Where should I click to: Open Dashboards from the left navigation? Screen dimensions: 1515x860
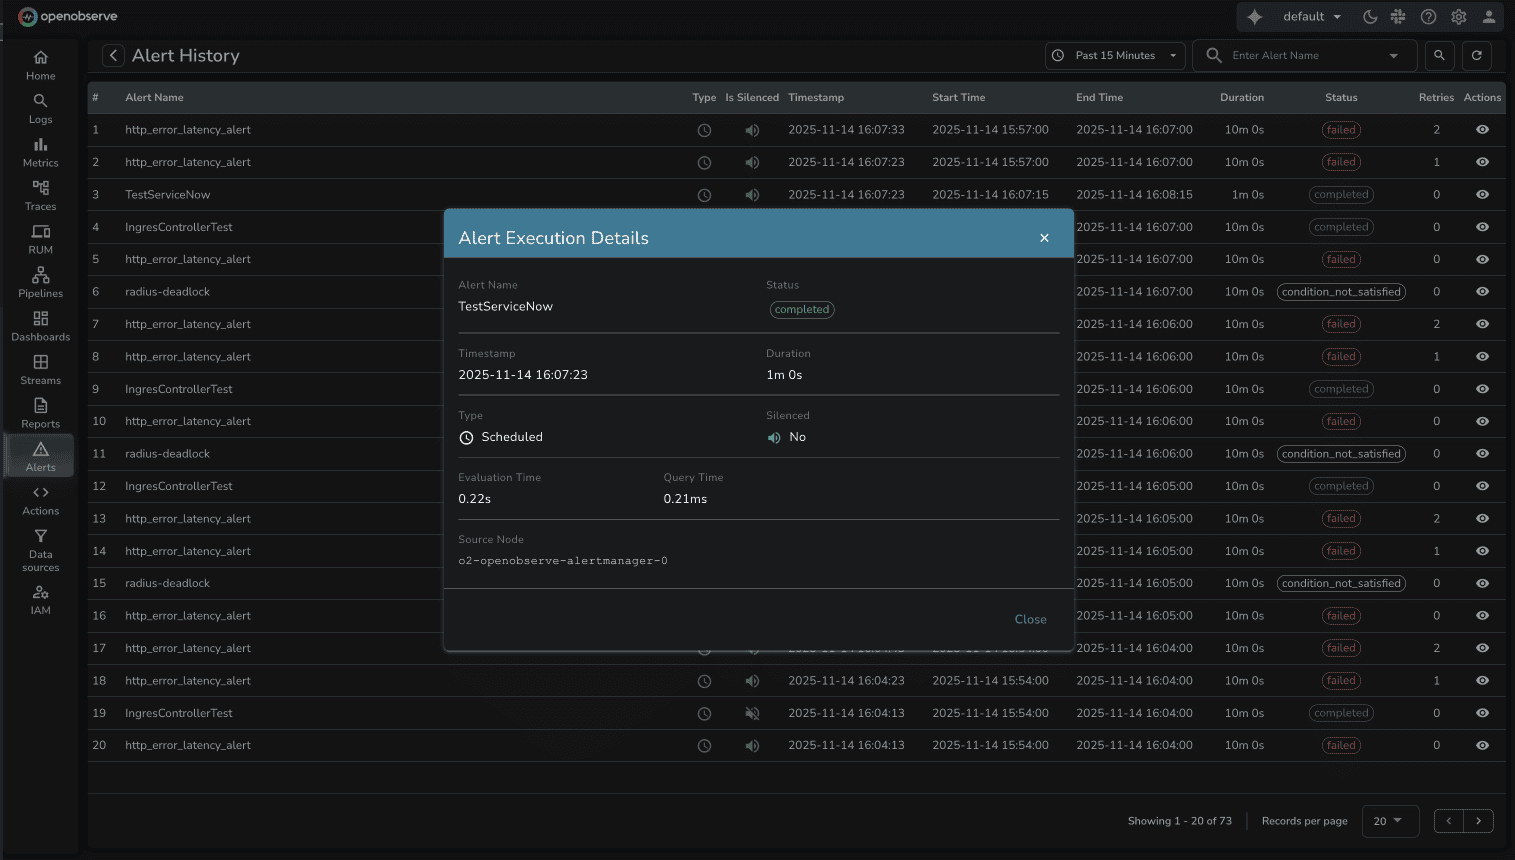[40, 323]
